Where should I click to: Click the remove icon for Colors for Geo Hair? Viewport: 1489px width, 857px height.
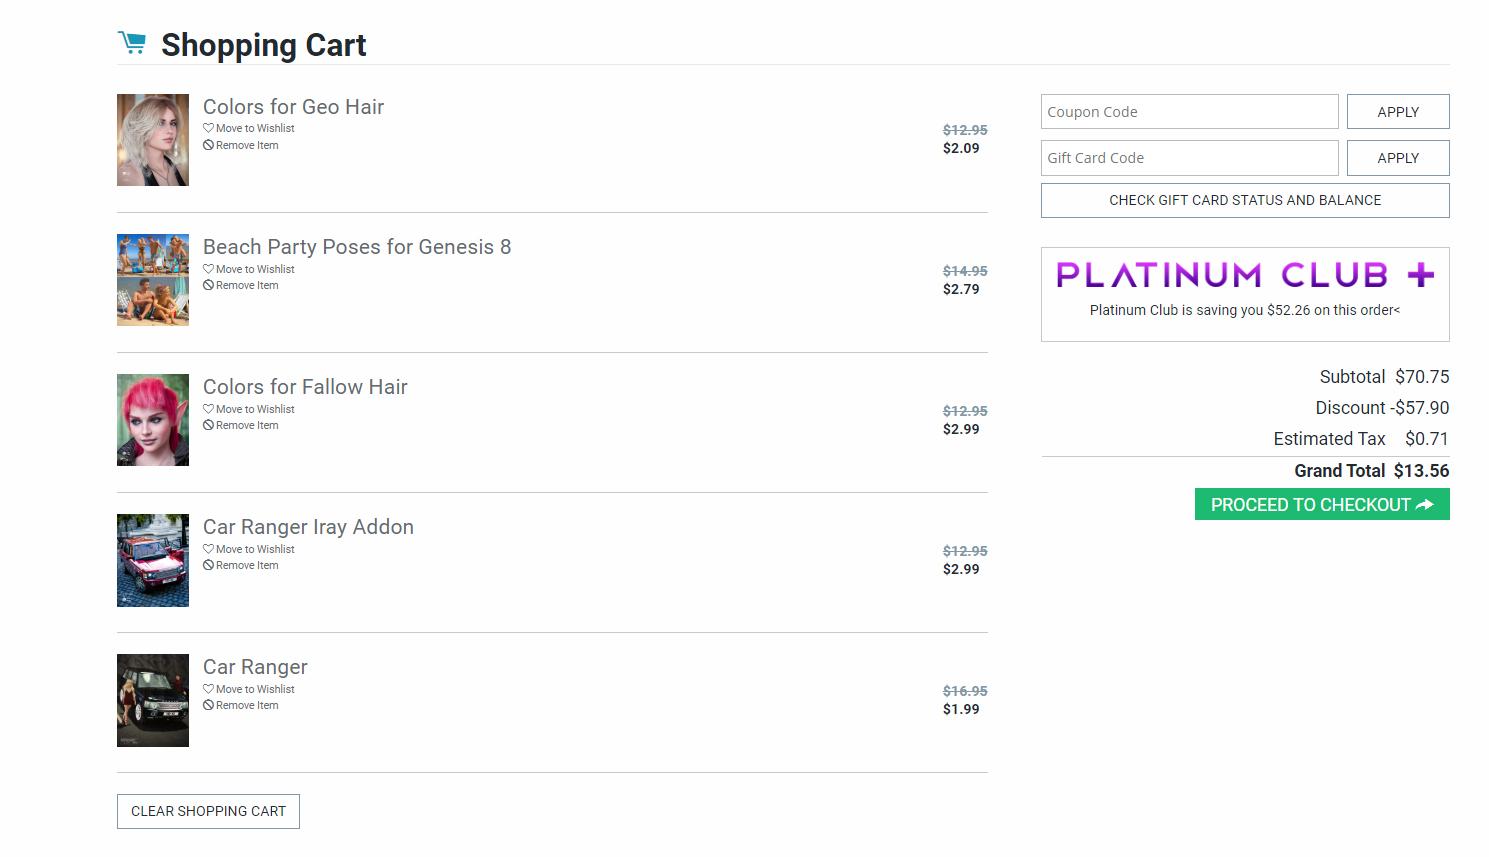point(208,145)
